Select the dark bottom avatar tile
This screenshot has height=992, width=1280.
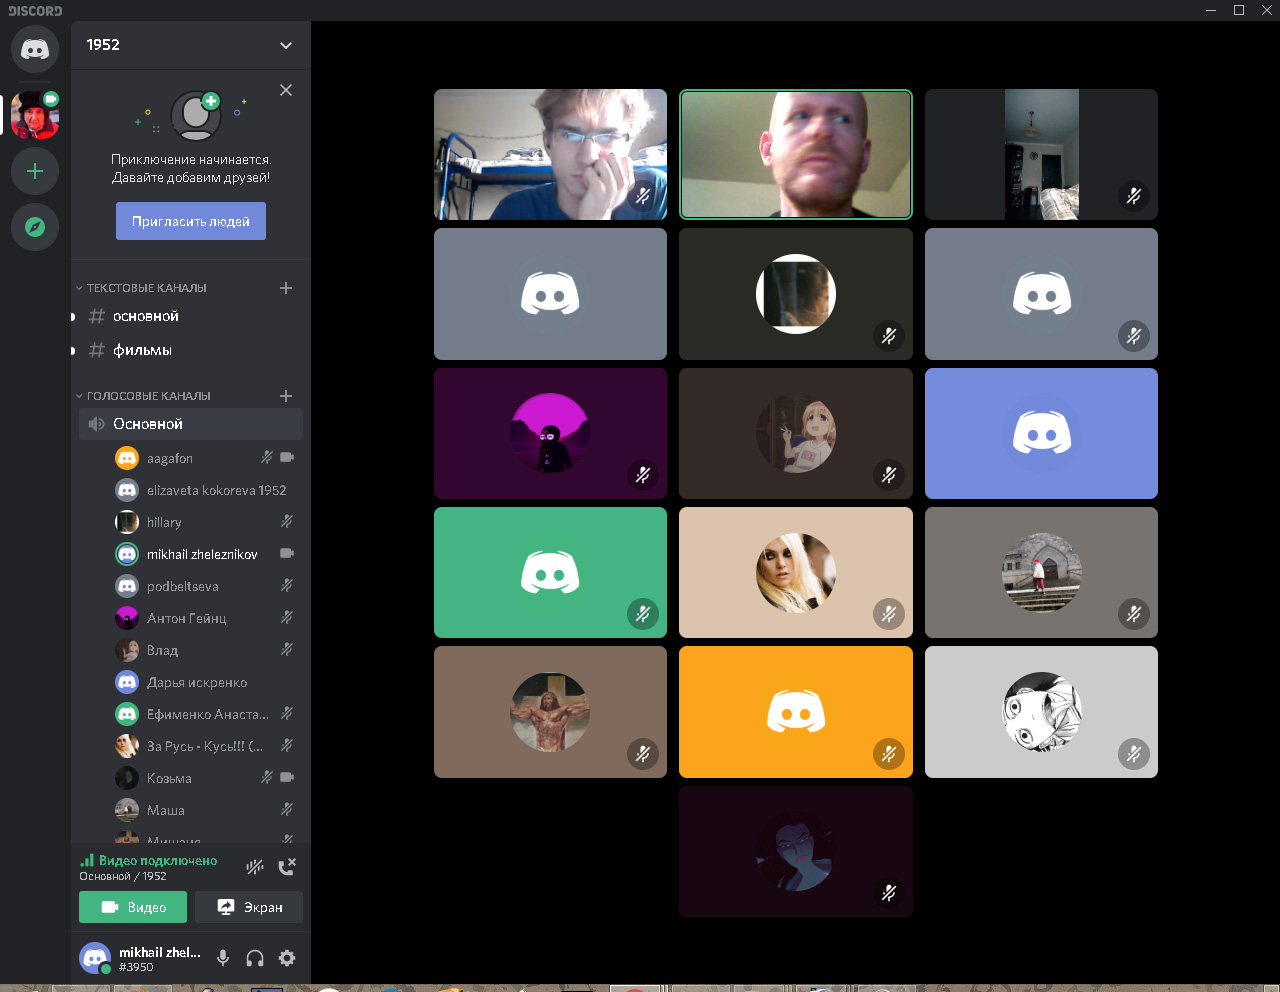point(796,851)
